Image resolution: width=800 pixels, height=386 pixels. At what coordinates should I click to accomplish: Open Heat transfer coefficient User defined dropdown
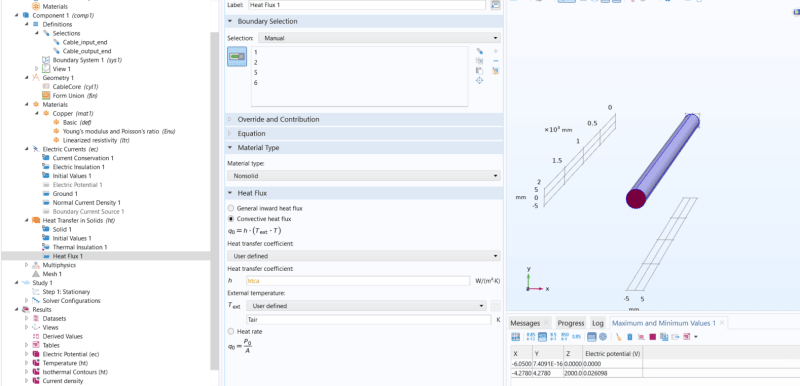point(364,256)
